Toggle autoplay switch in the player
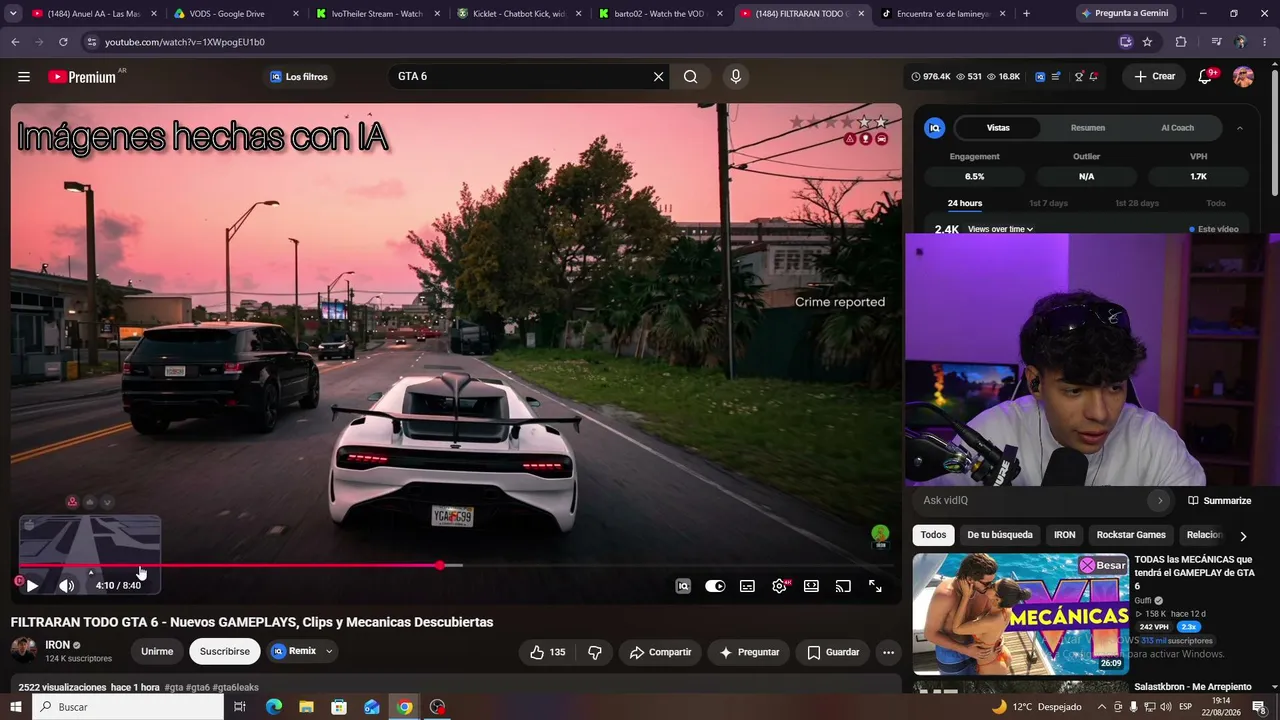Viewport: 1280px width, 720px height. (x=715, y=586)
